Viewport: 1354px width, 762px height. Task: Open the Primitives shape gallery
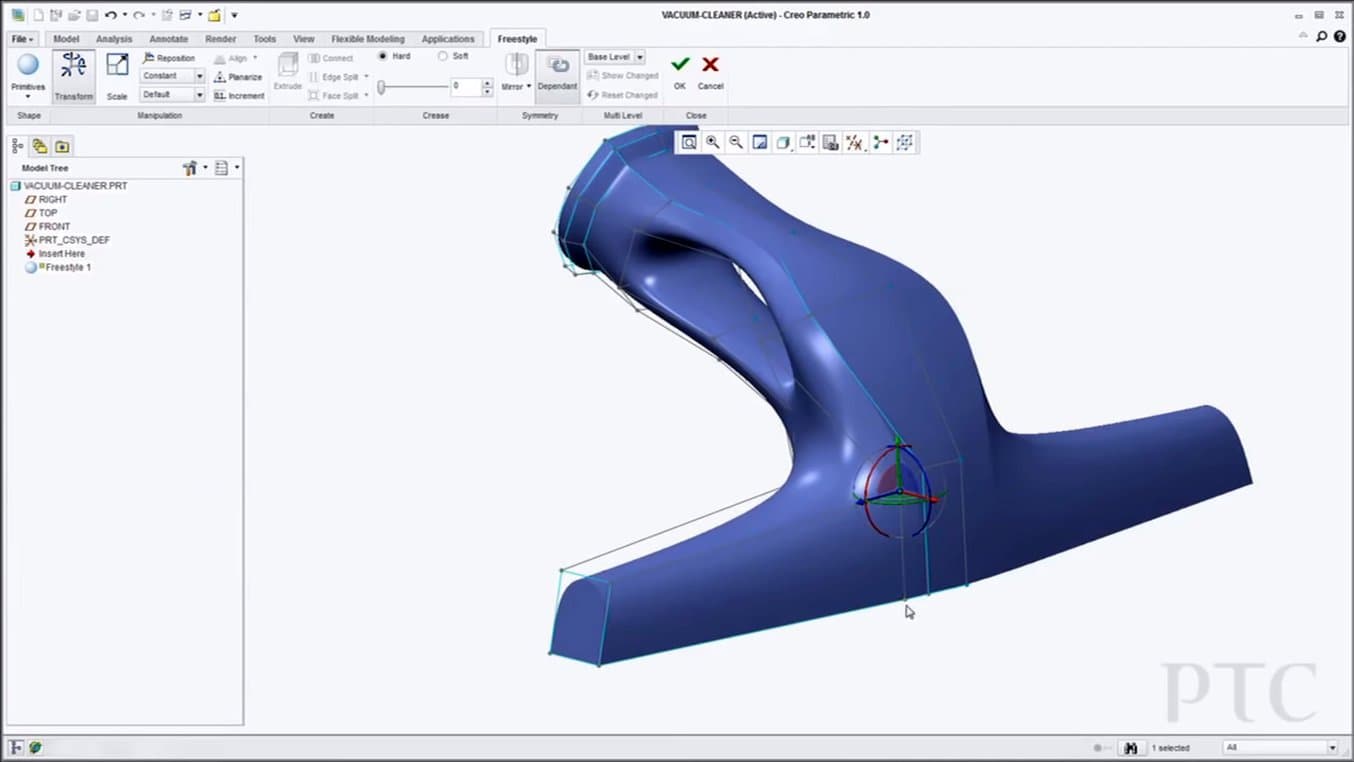point(27,76)
